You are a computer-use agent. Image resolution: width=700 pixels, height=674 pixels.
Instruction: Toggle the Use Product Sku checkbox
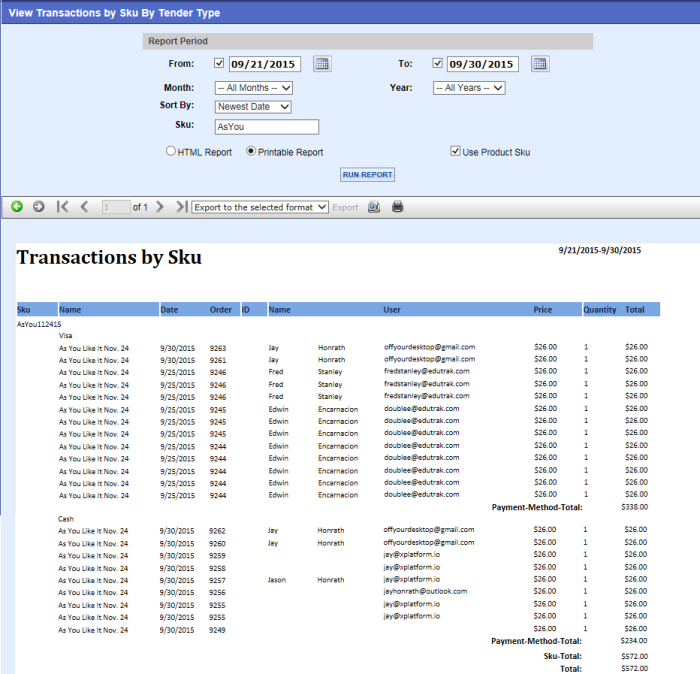click(x=456, y=152)
